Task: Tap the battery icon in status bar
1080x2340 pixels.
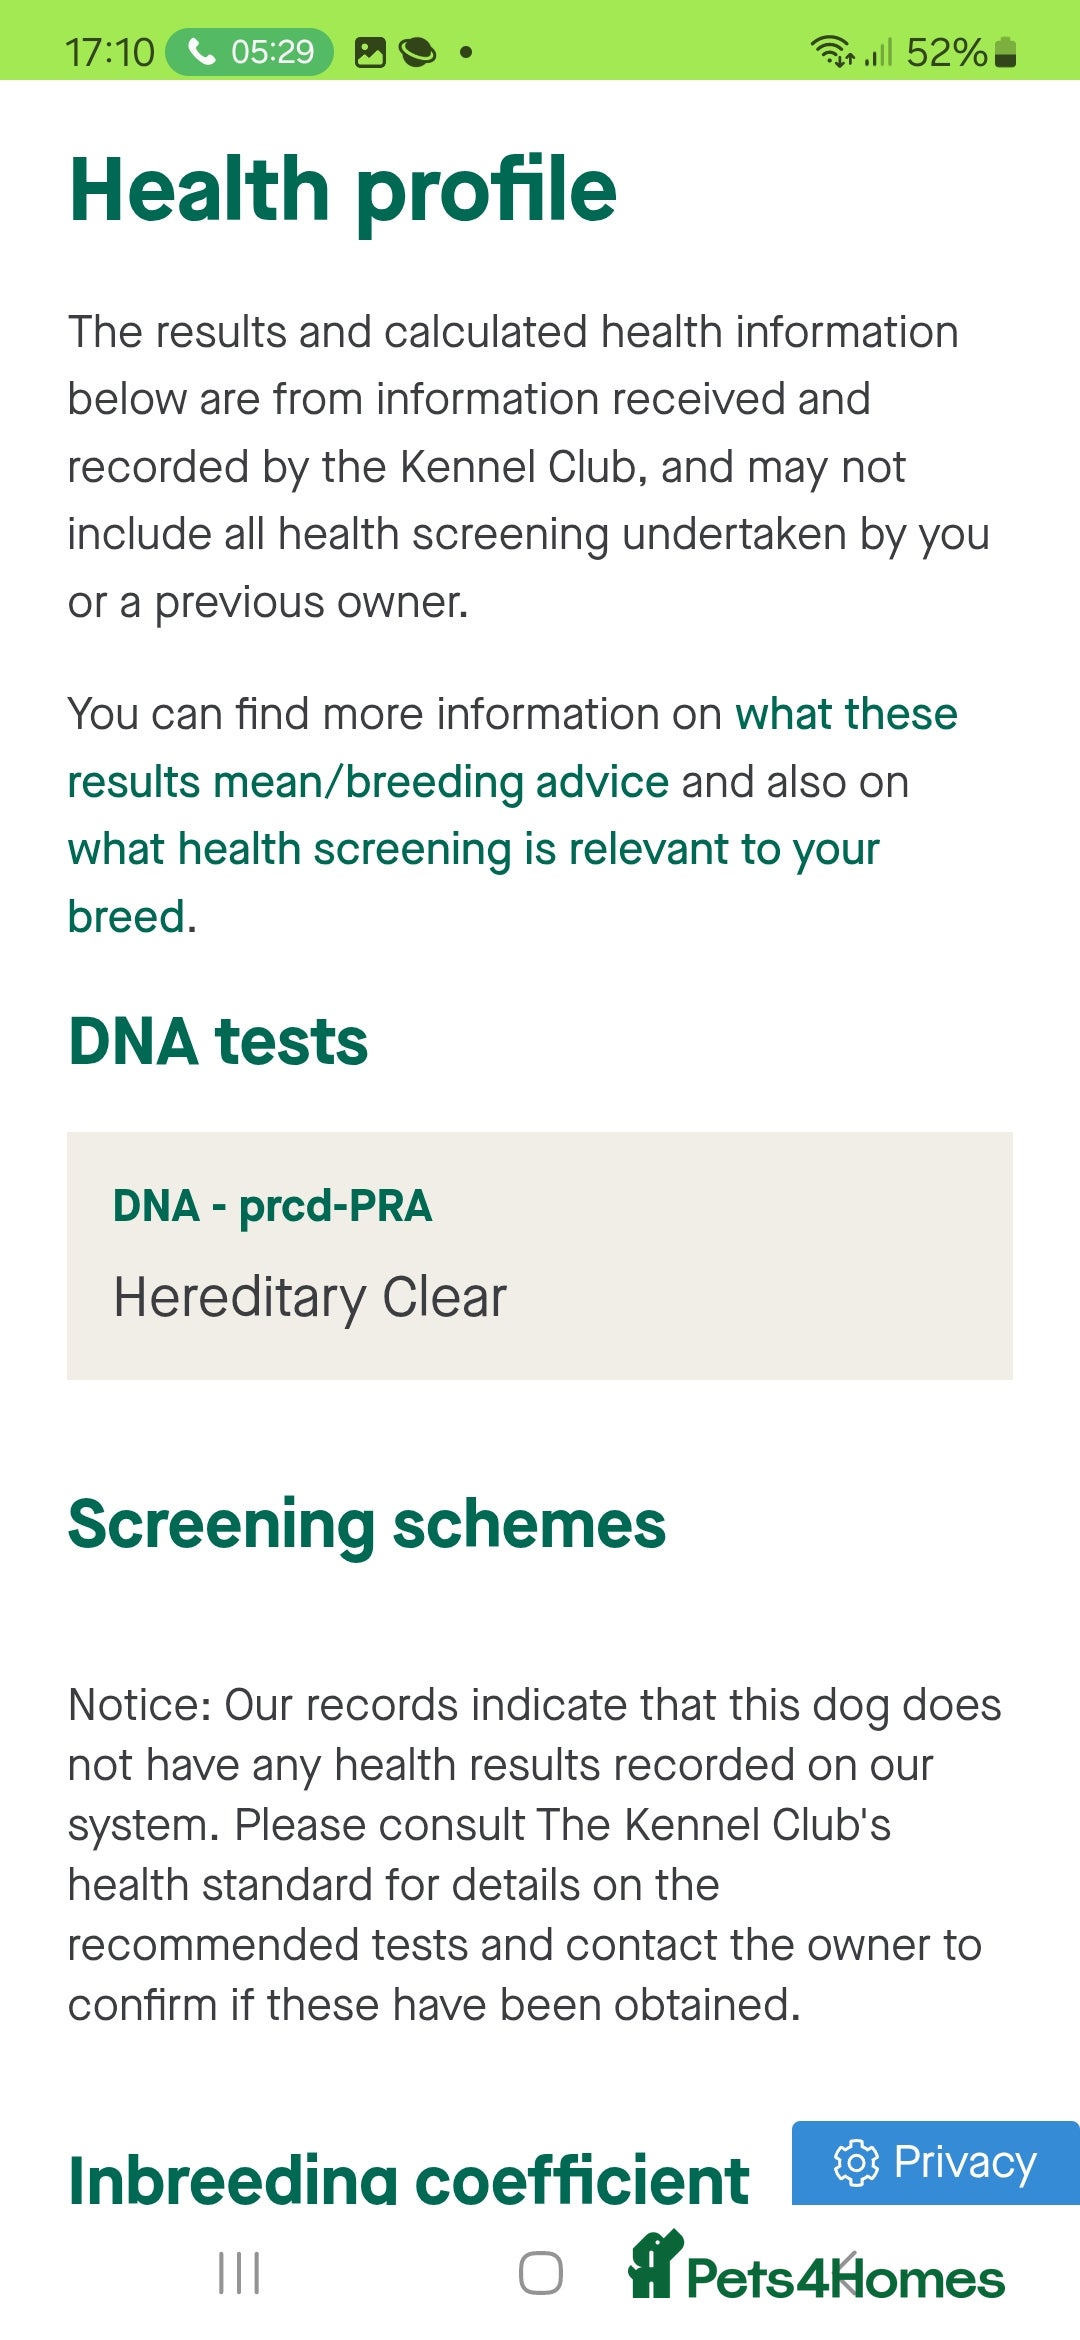Action: click(1006, 52)
